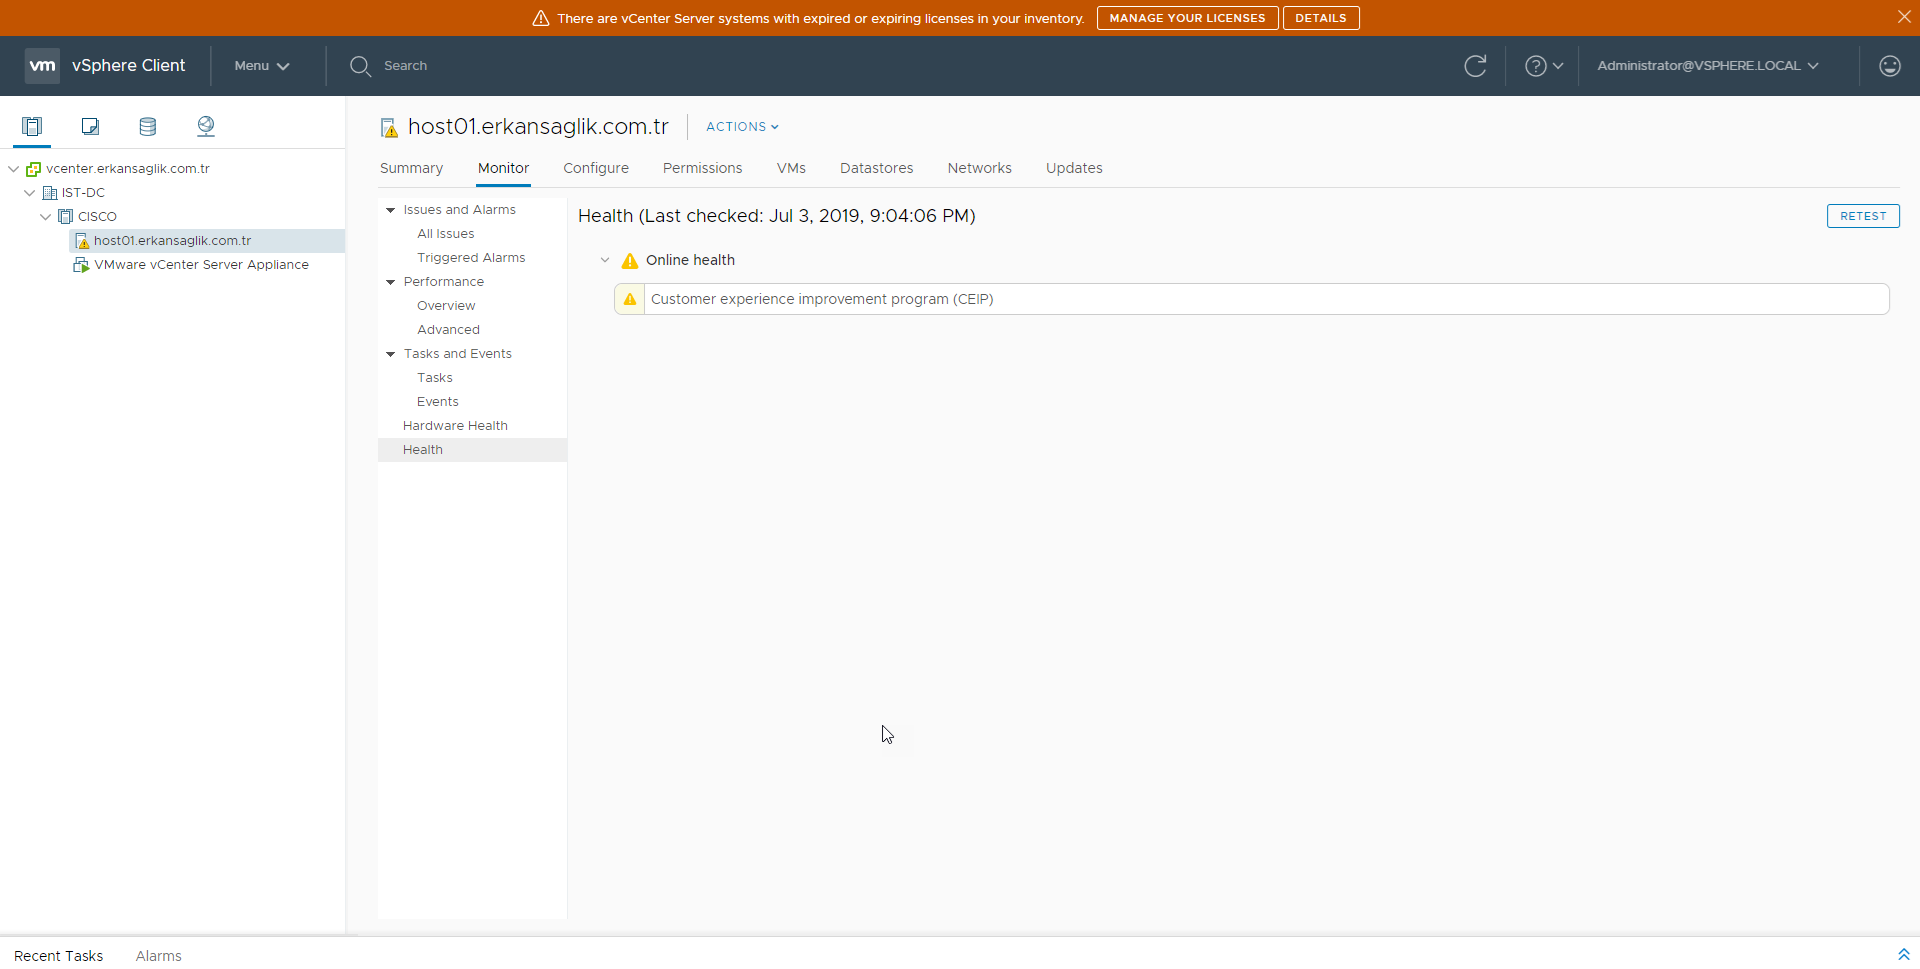Click MANAGE YOUR LICENSES button
Image resolution: width=1920 pixels, height=969 pixels.
click(1187, 18)
